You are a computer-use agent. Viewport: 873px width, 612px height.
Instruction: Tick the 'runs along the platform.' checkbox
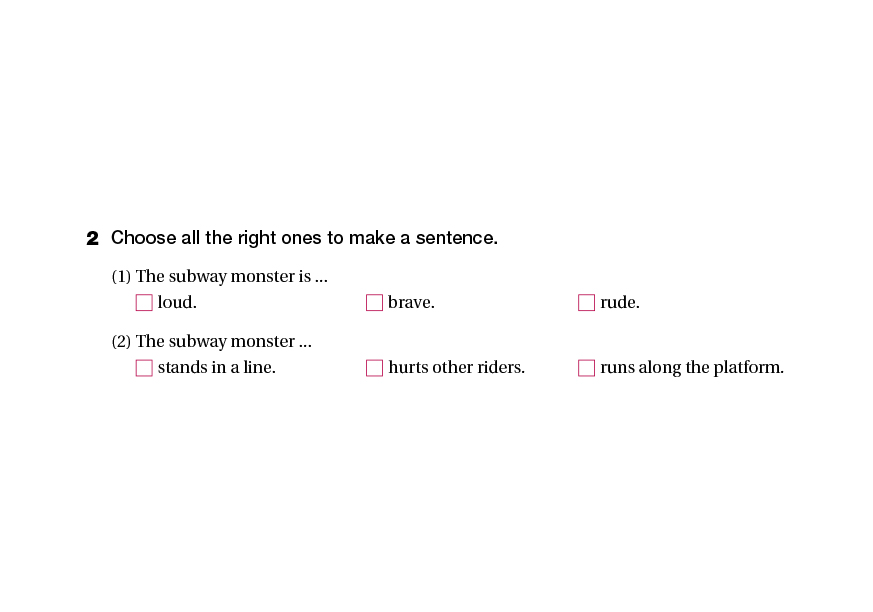(587, 368)
